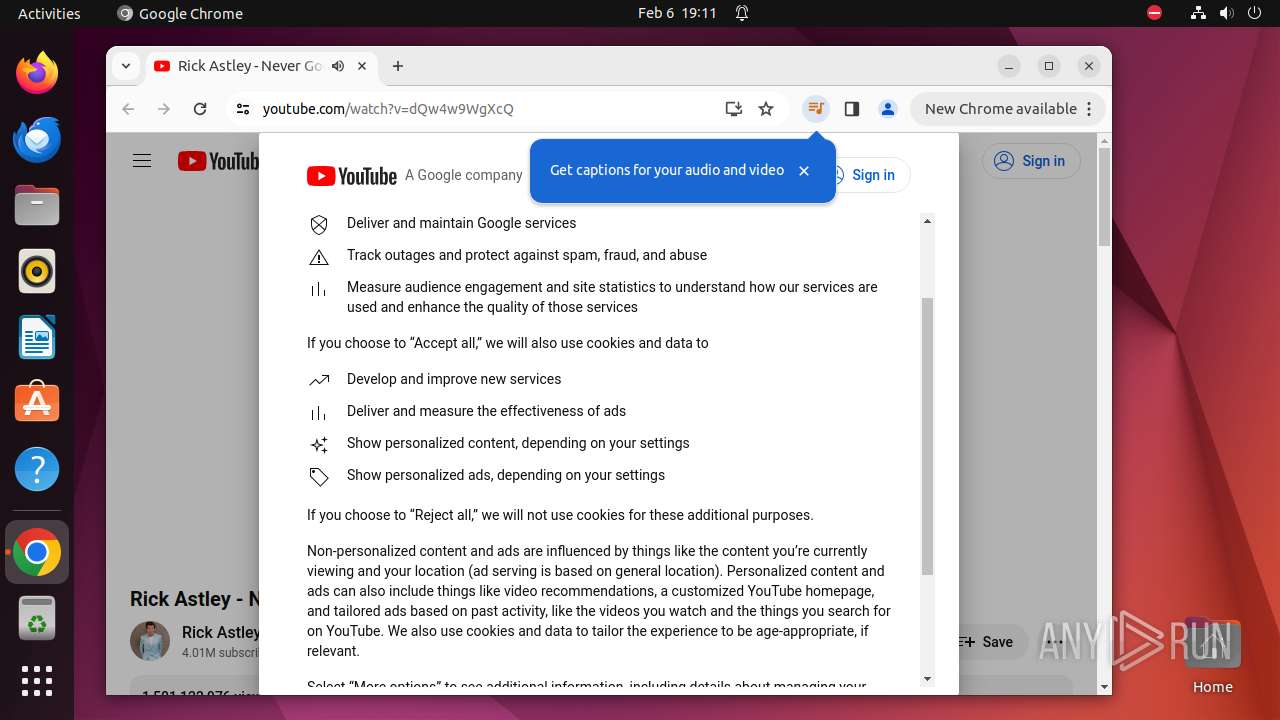Open the notification bell in top bar
This screenshot has width=1280, height=720.
click(x=742, y=13)
